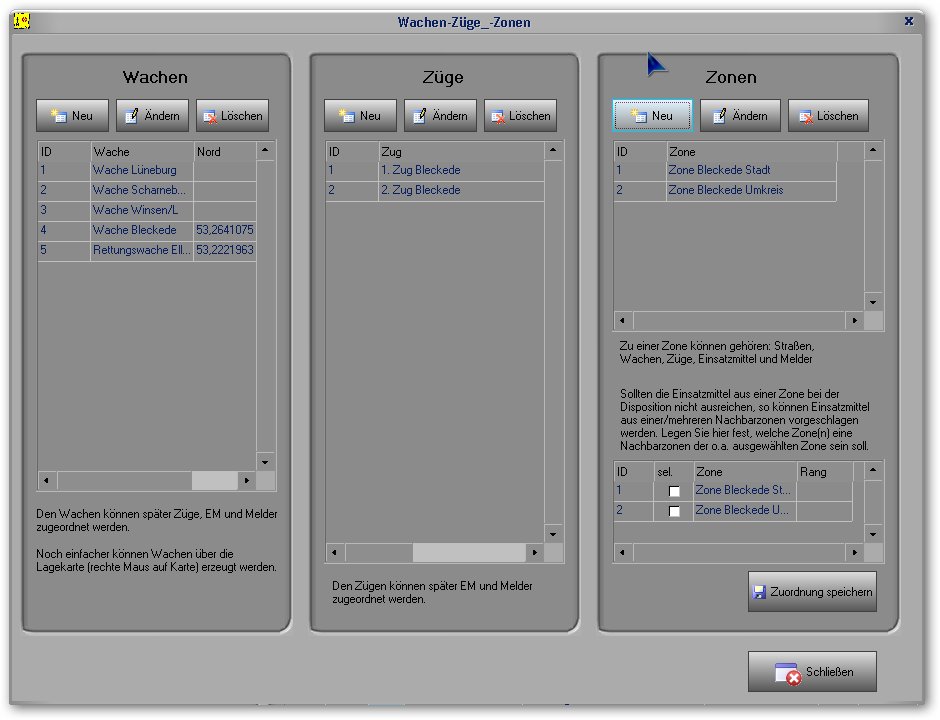Select Wache Winsen/L row

pos(147,210)
